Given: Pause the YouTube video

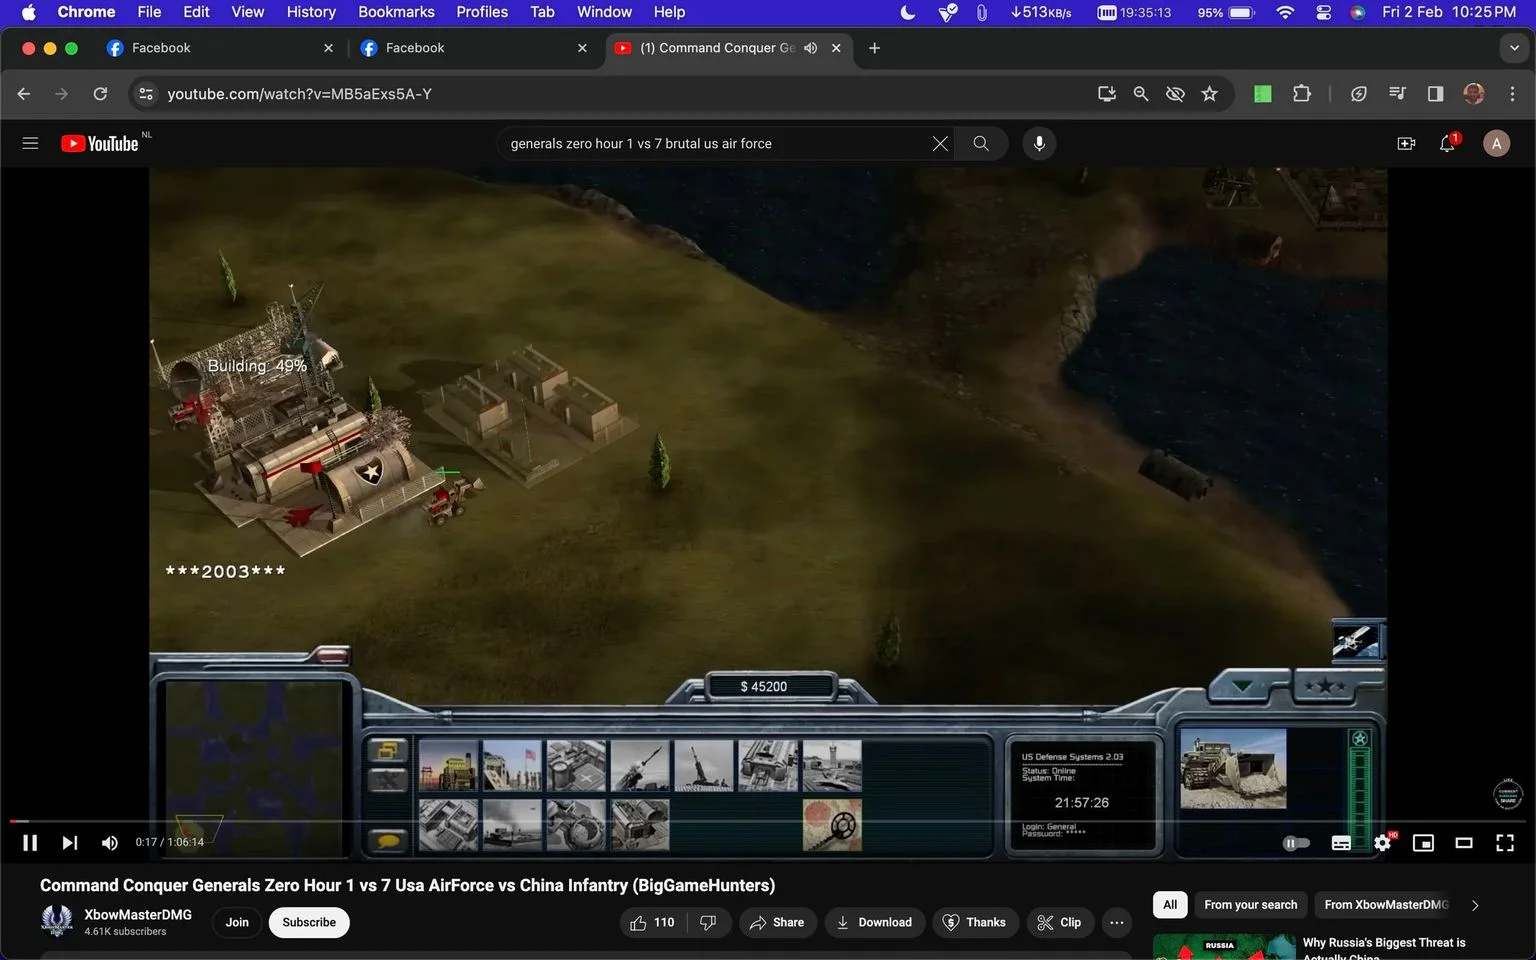Looking at the screenshot, I should pos(30,843).
